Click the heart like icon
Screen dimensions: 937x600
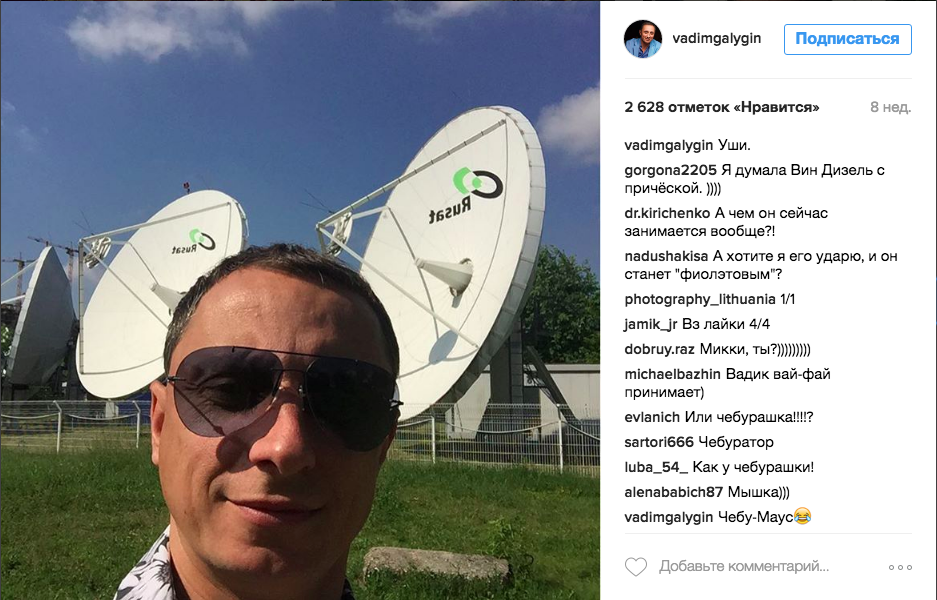[x=636, y=567]
